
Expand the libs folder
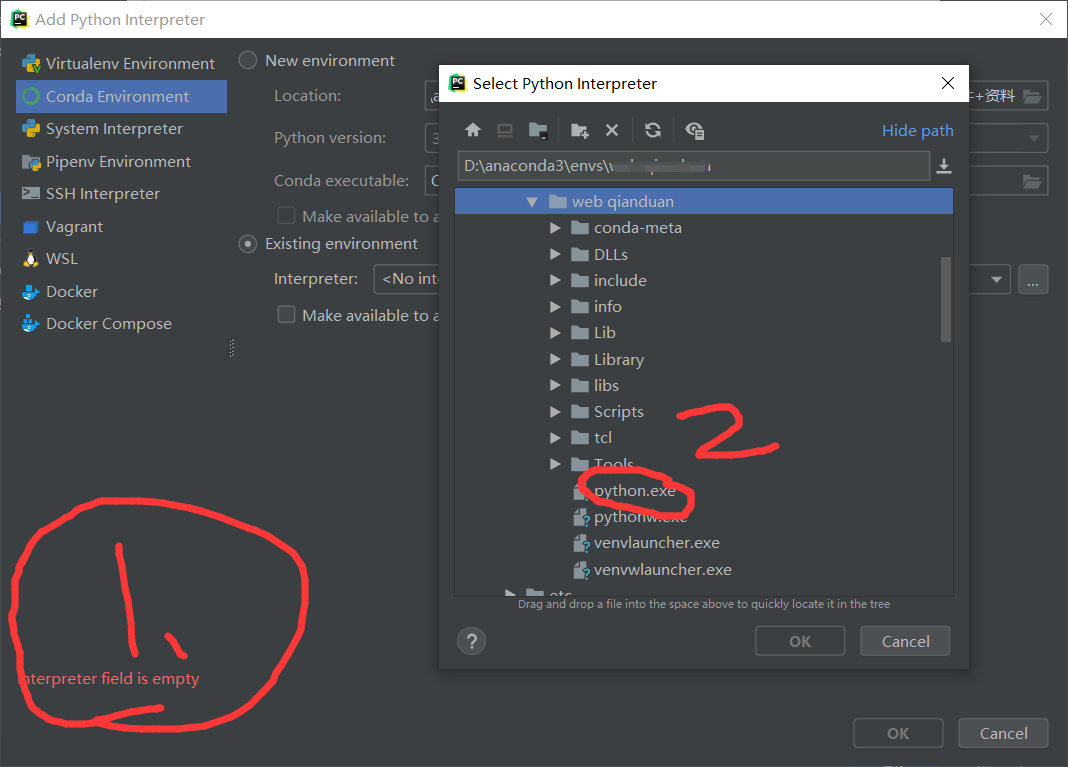[555, 386]
